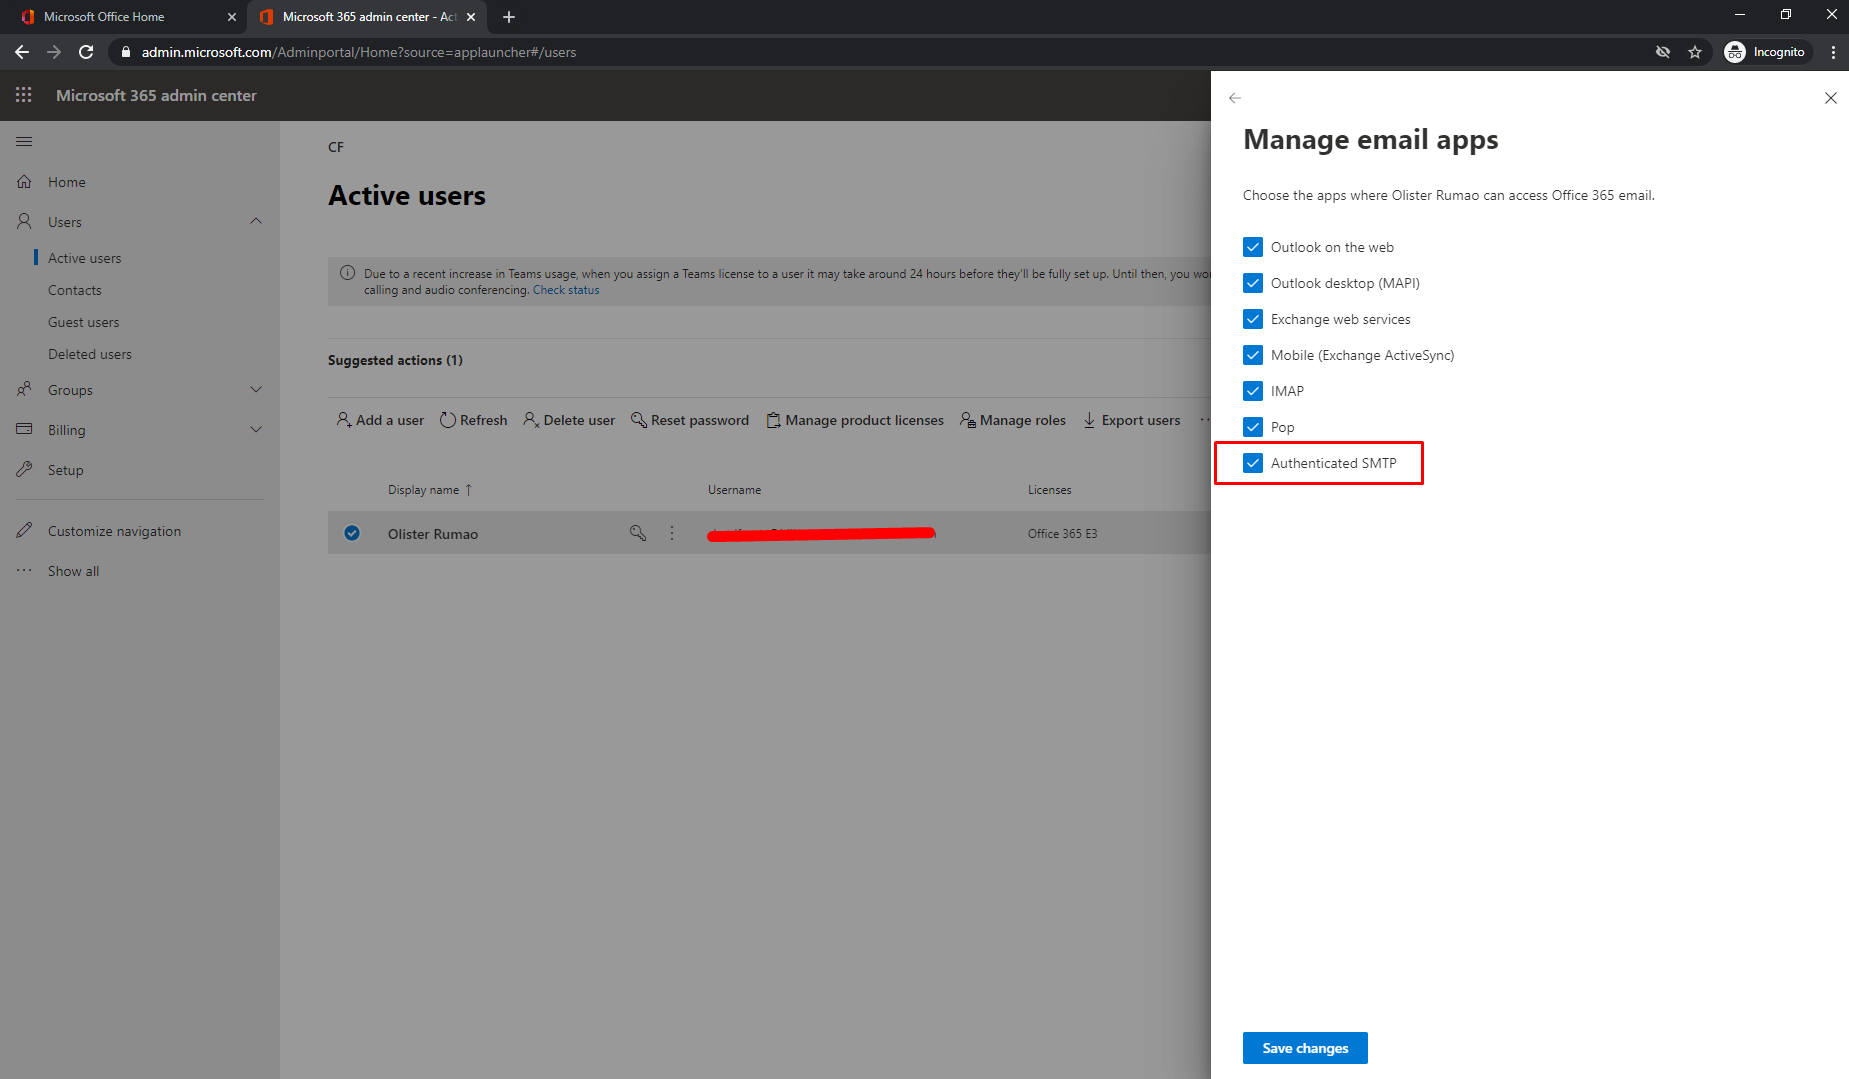The height and width of the screenshot is (1079, 1849).
Task: Click the Microsoft 365 admin center title
Action: [156, 95]
